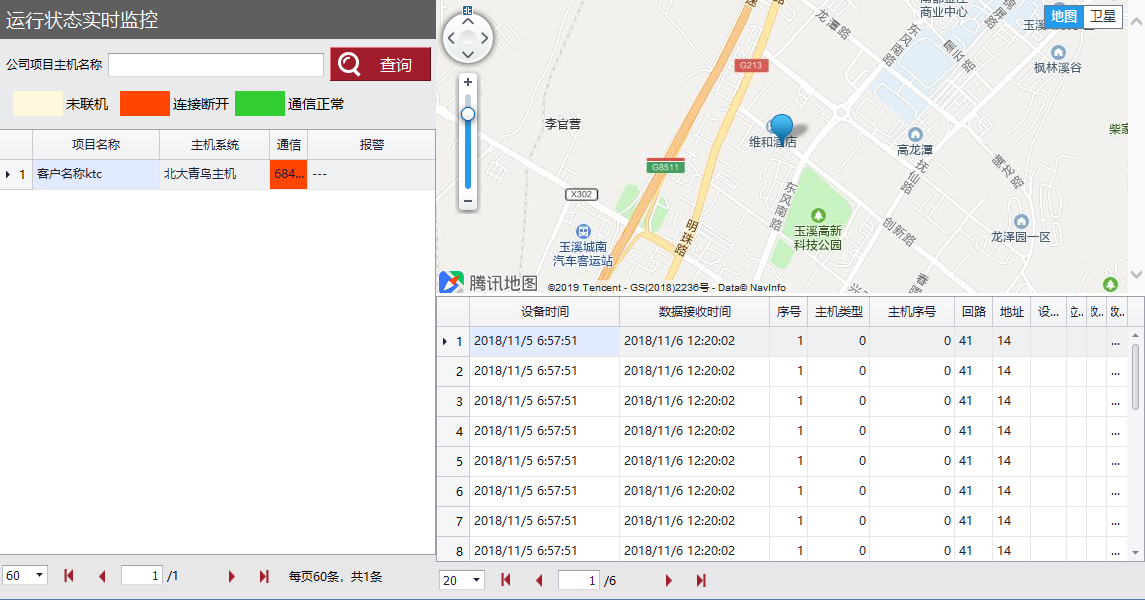Go to next page in right data pager
Screen dimensions: 1145x600
[x=669, y=581]
